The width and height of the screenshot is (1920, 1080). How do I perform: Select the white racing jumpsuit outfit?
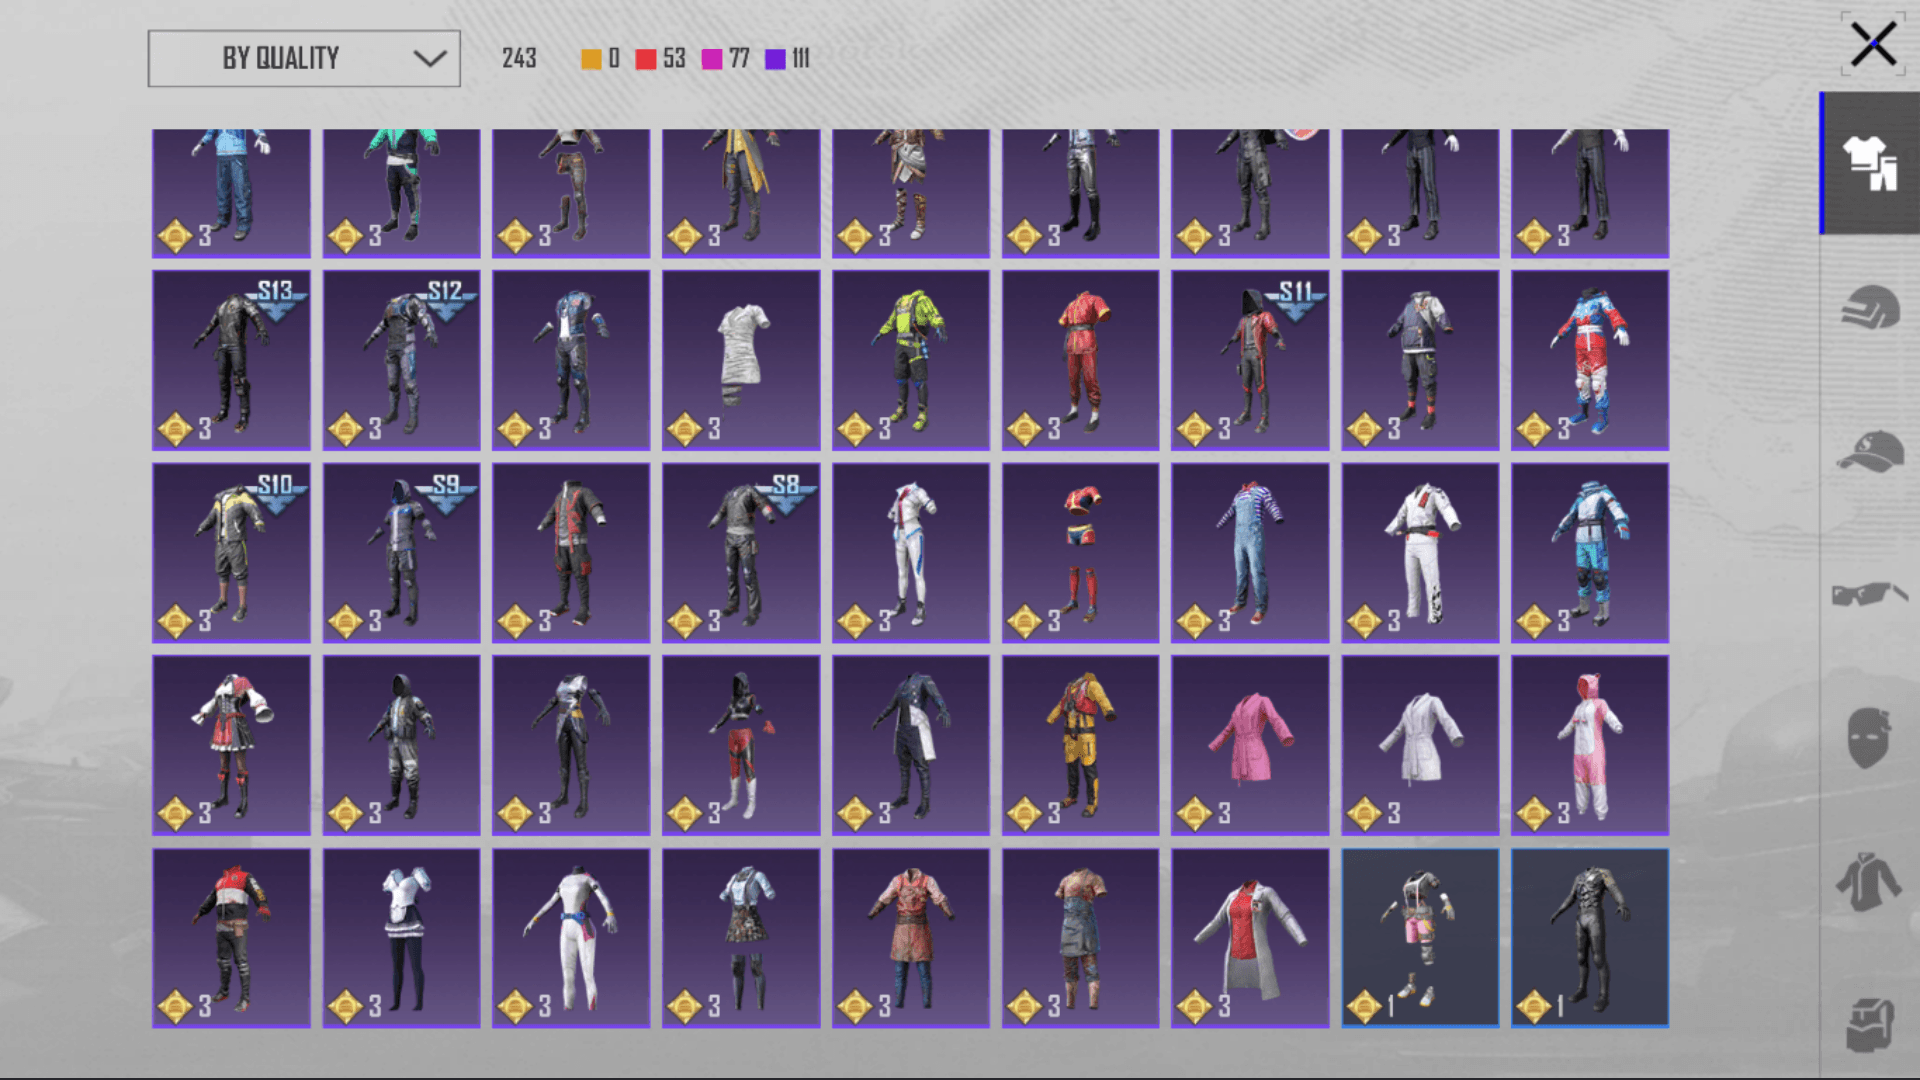[x=571, y=938]
